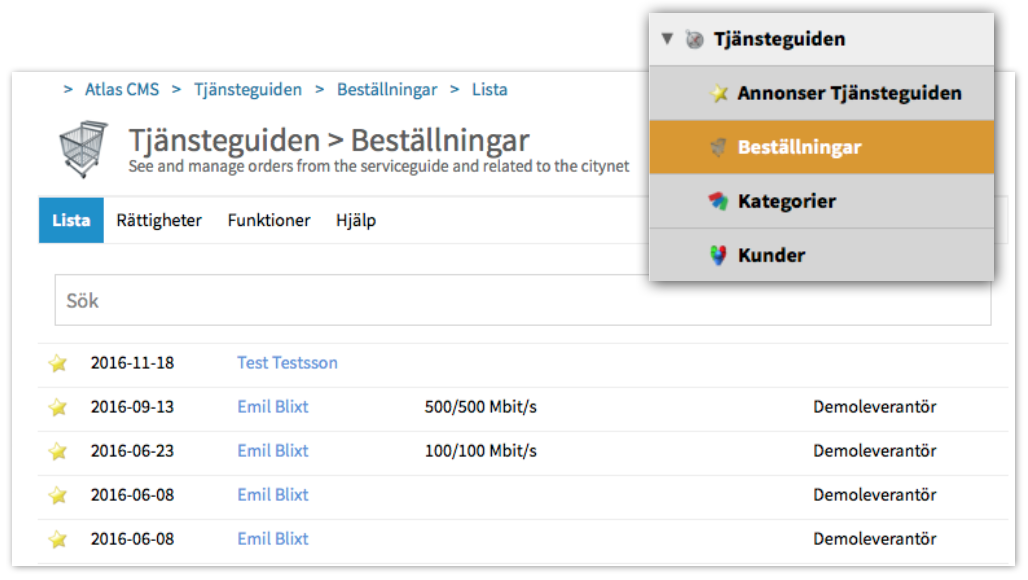Click the star icon for the 2016-09-13 order

pos(58,407)
